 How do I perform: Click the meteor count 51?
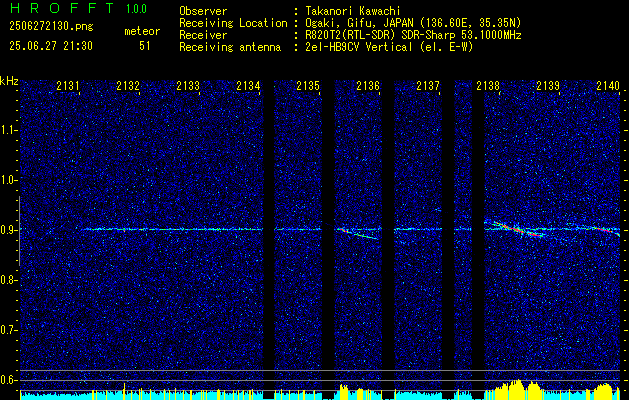click(x=145, y=46)
